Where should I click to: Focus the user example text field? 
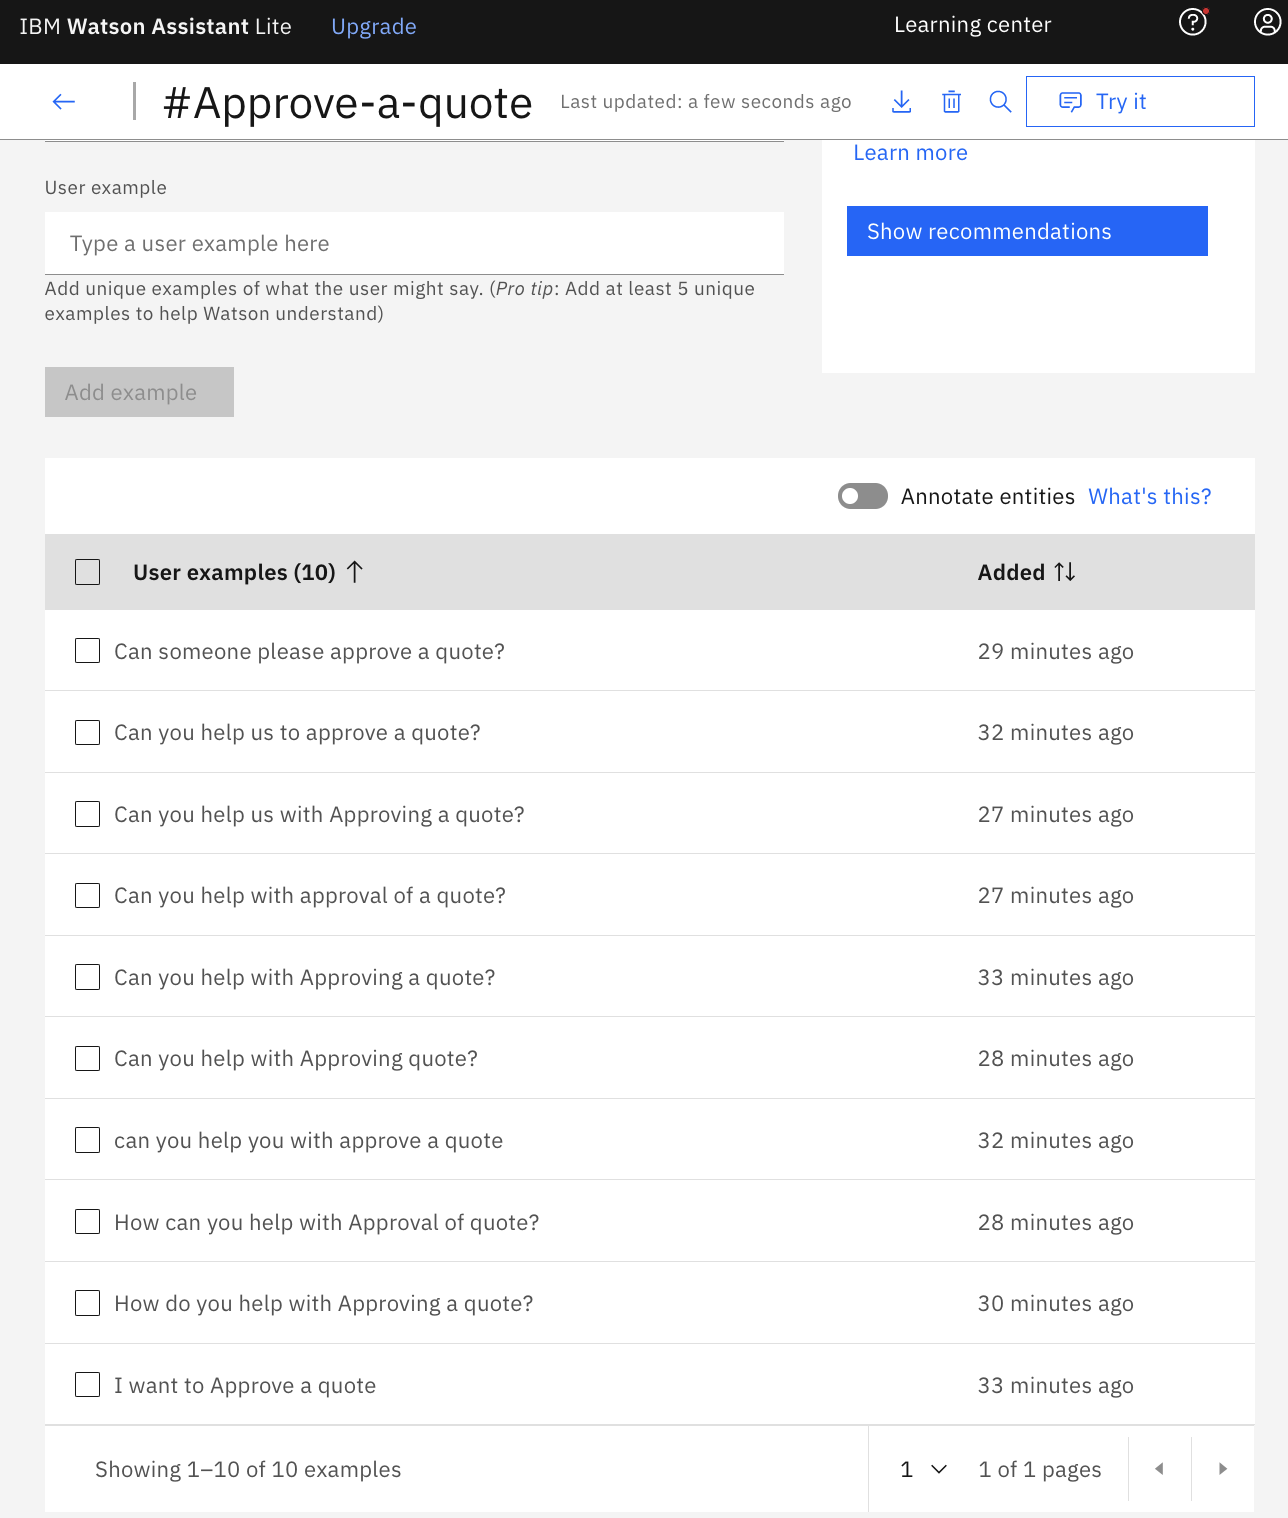pos(414,244)
